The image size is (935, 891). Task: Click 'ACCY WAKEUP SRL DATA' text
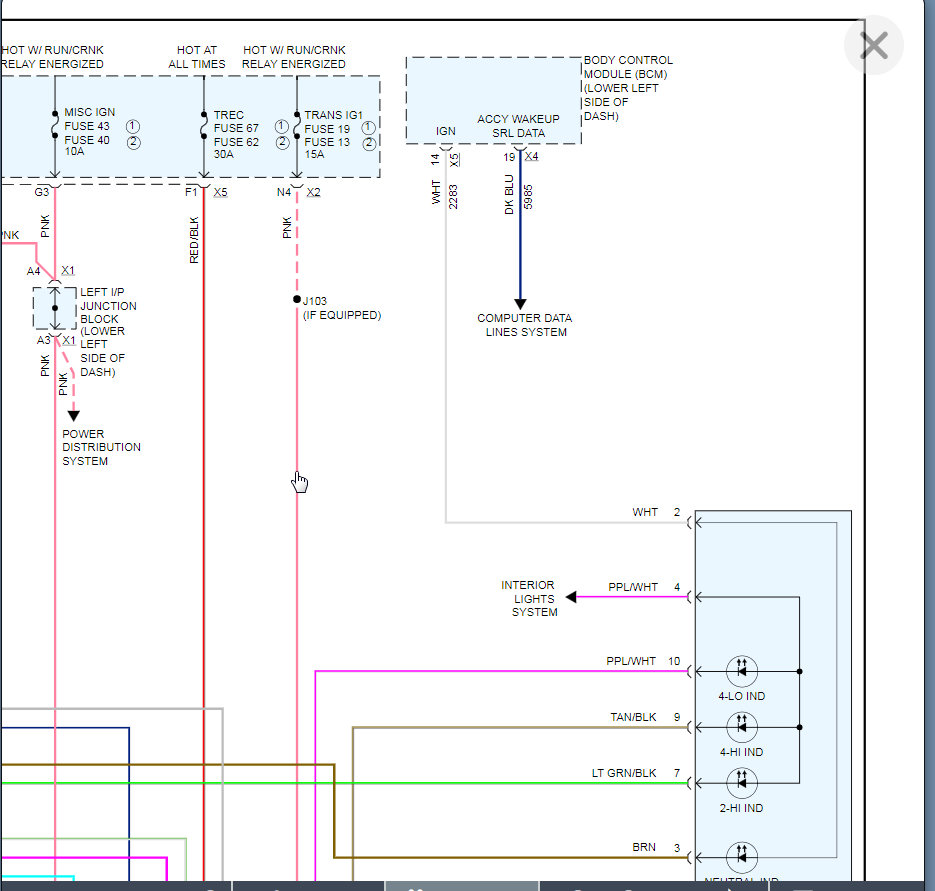518,126
